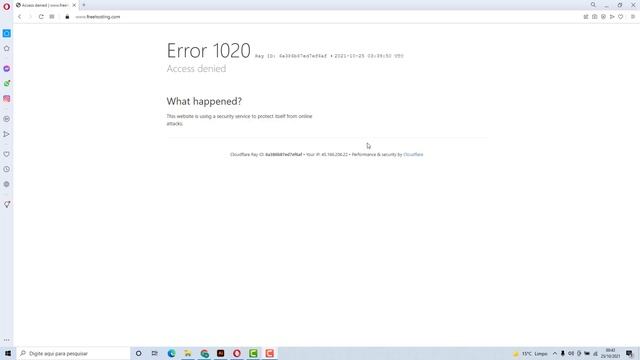Switch to Opera on the taskbar
Screen dimensions: 640x360
[237, 353]
